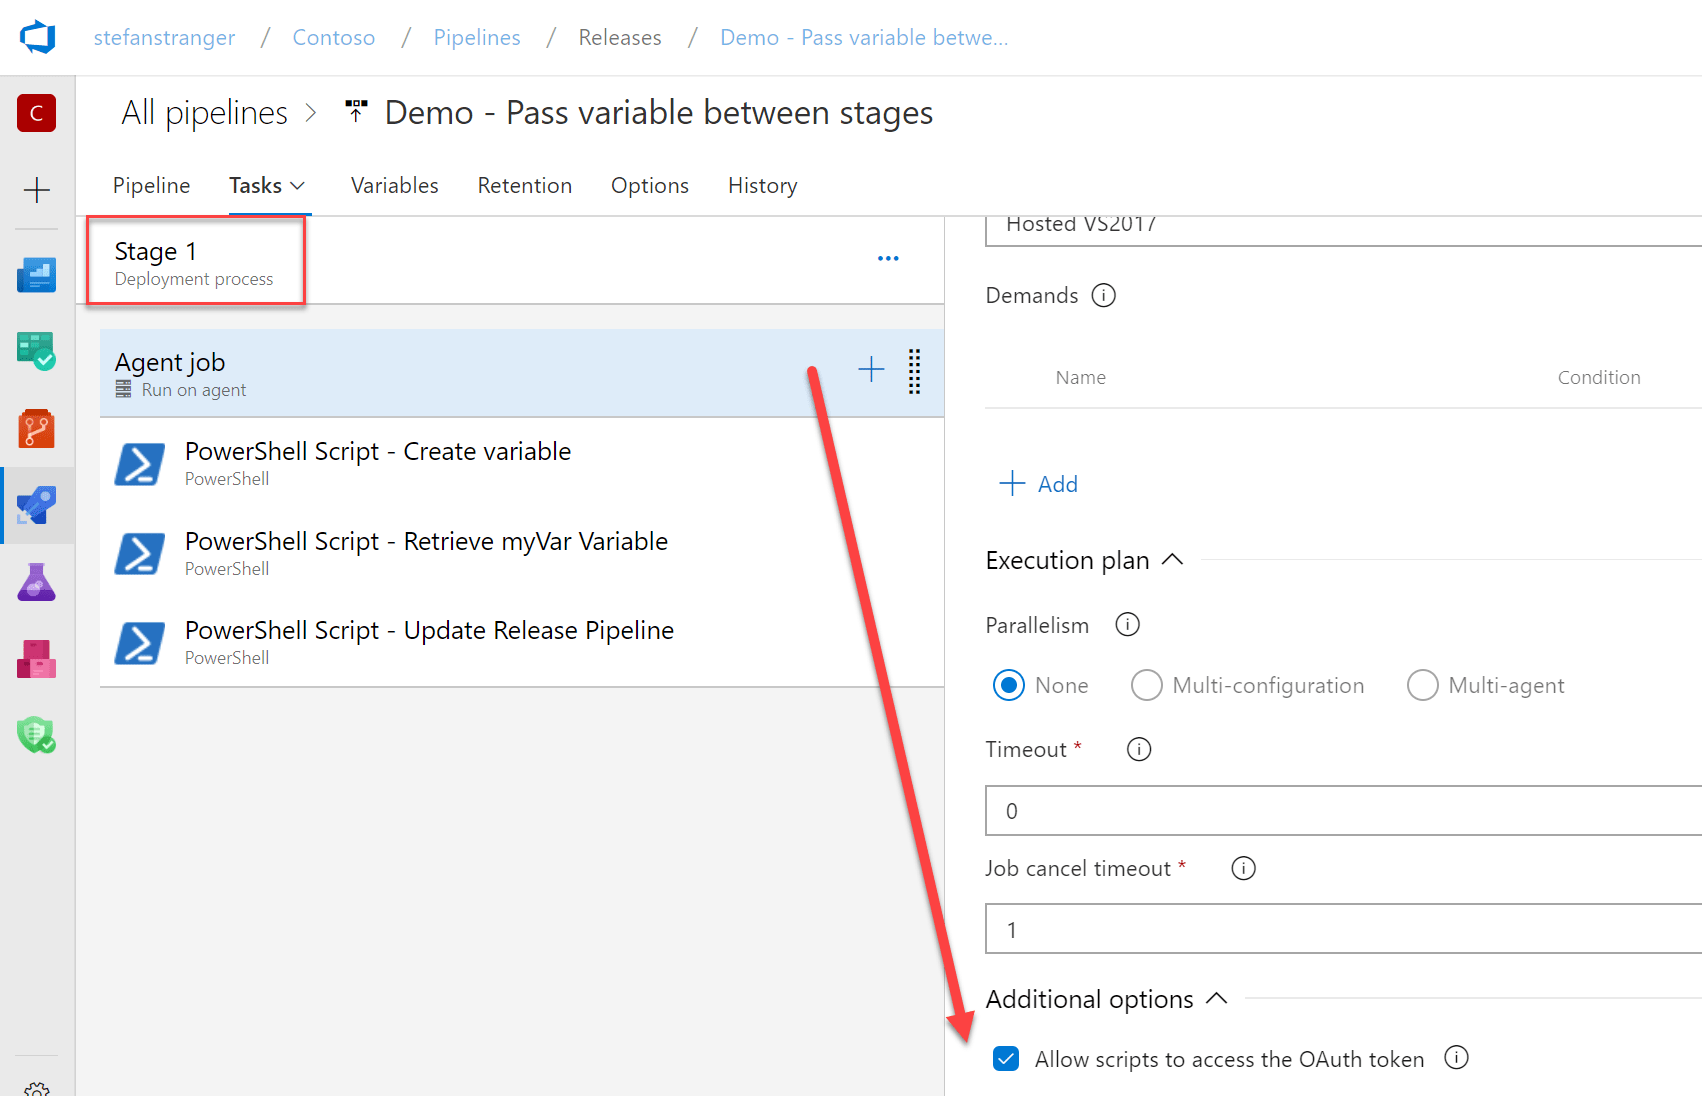
Task: Choose the Multi-agent radio button
Action: point(1422,685)
